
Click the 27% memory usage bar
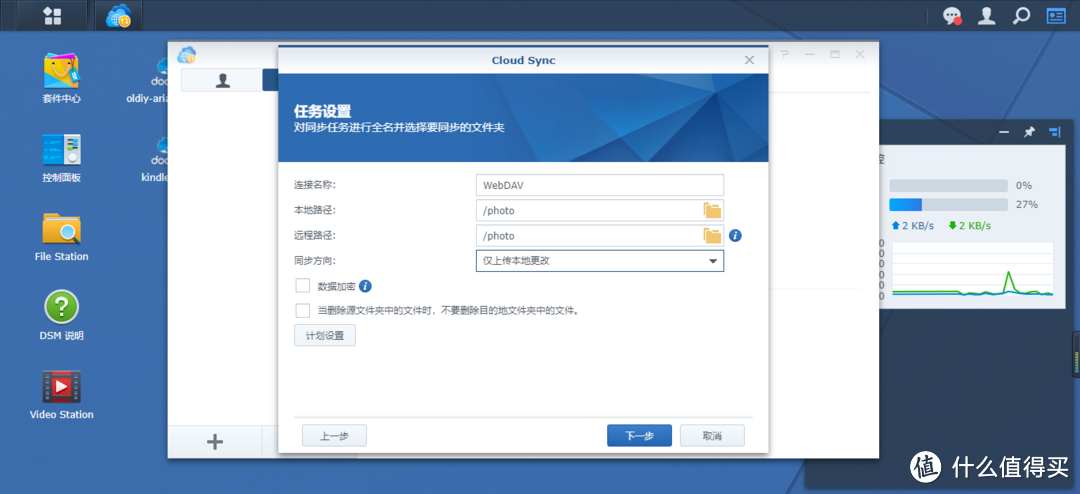tap(948, 205)
